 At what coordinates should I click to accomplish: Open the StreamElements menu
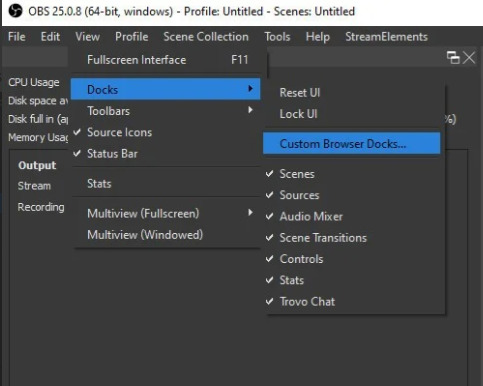click(386, 37)
